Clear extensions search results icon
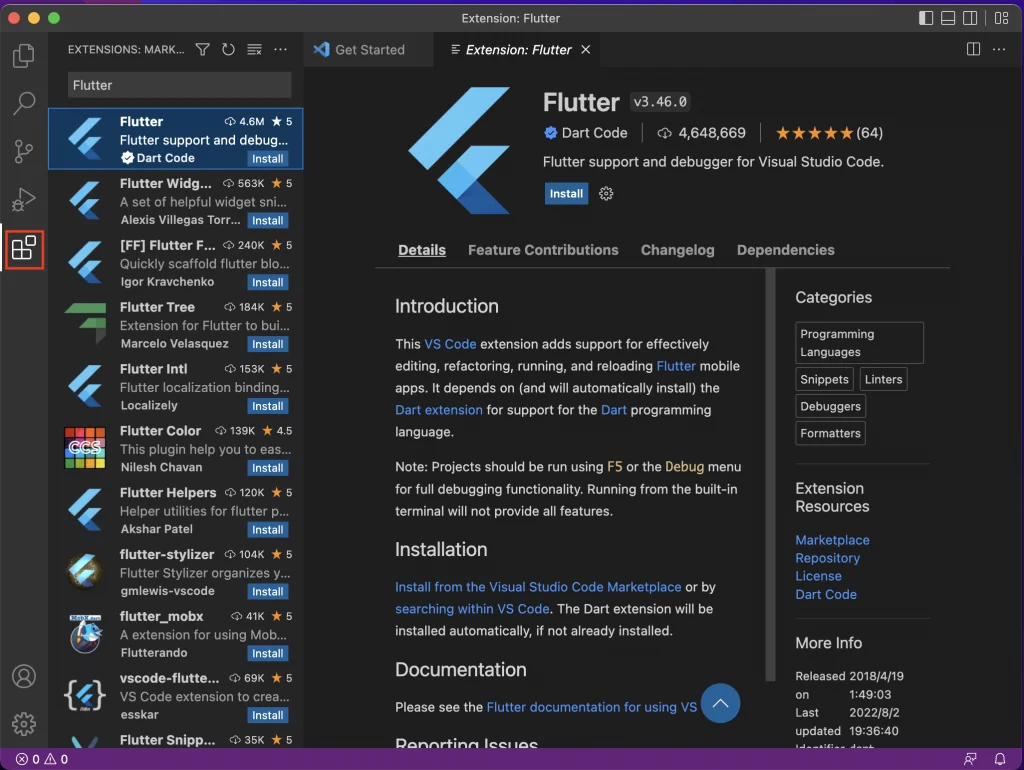 (x=254, y=49)
